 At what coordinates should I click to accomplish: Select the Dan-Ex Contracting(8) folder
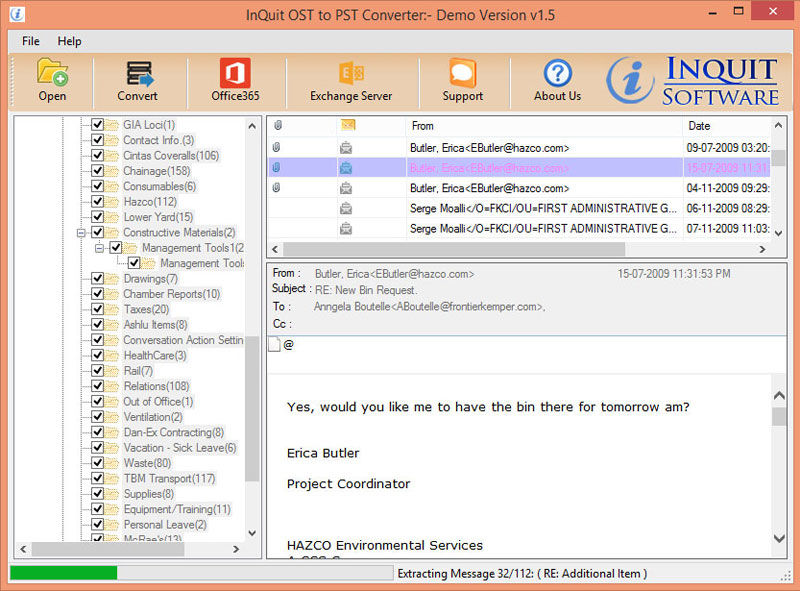click(173, 432)
